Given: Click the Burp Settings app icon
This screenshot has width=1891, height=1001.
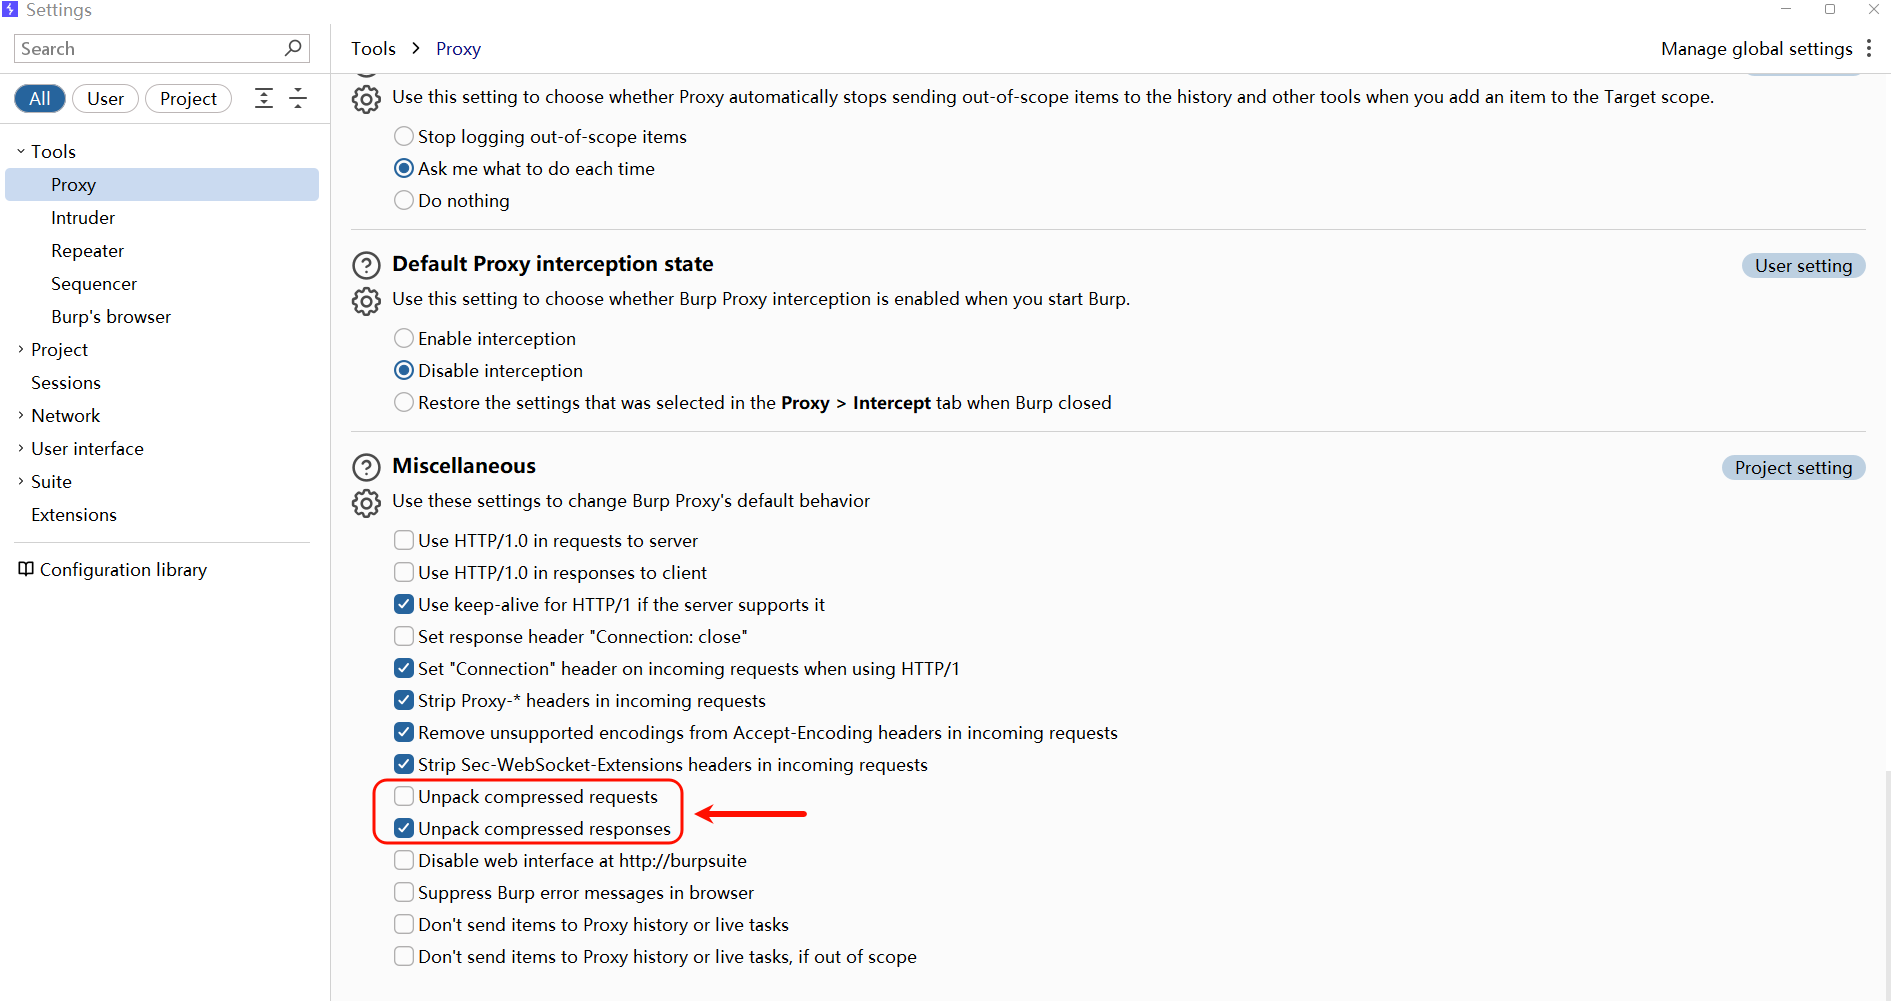Looking at the screenshot, I should 10,9.
